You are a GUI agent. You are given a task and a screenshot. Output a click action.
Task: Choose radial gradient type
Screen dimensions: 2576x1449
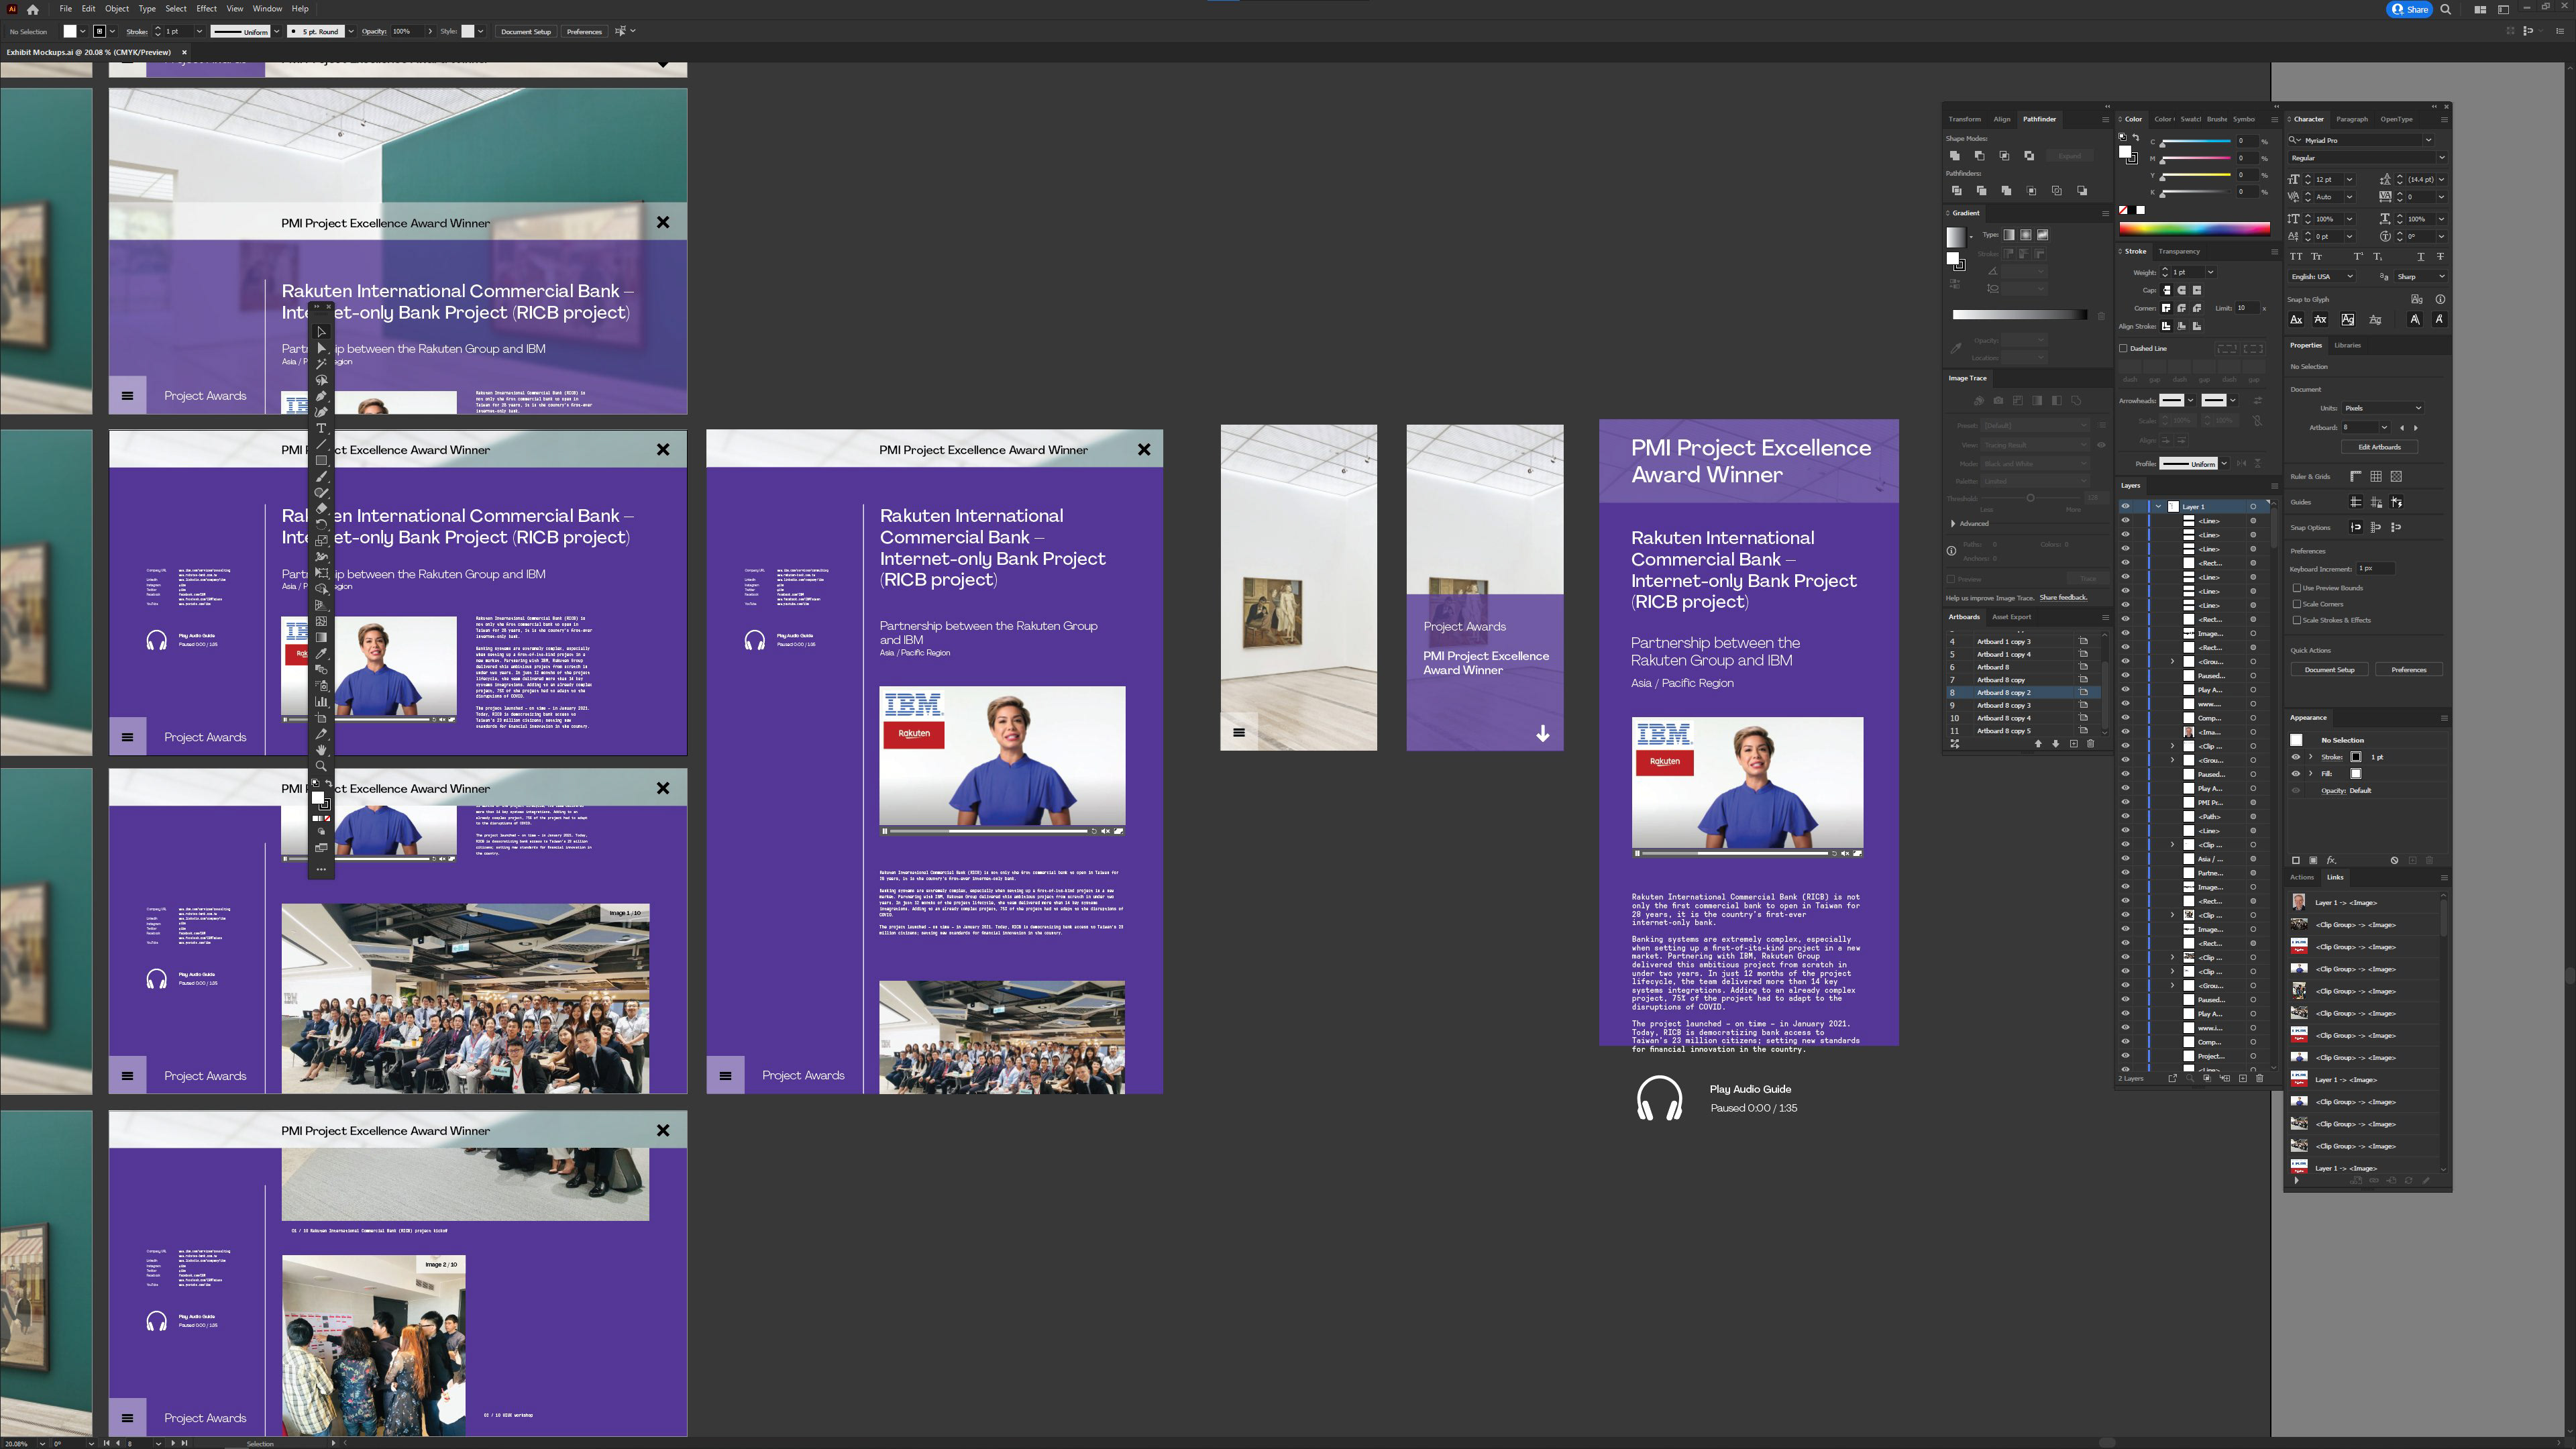(x=2026, y=235)
